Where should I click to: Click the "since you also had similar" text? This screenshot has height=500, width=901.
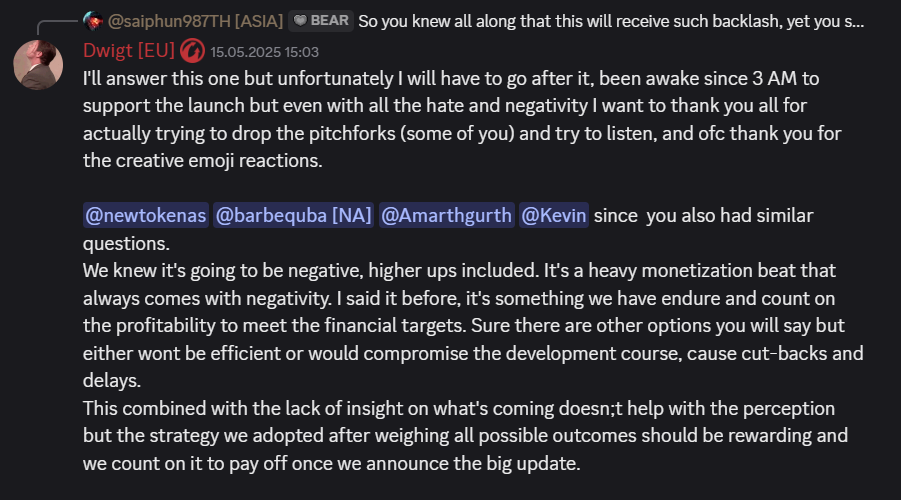pos(703,216)
